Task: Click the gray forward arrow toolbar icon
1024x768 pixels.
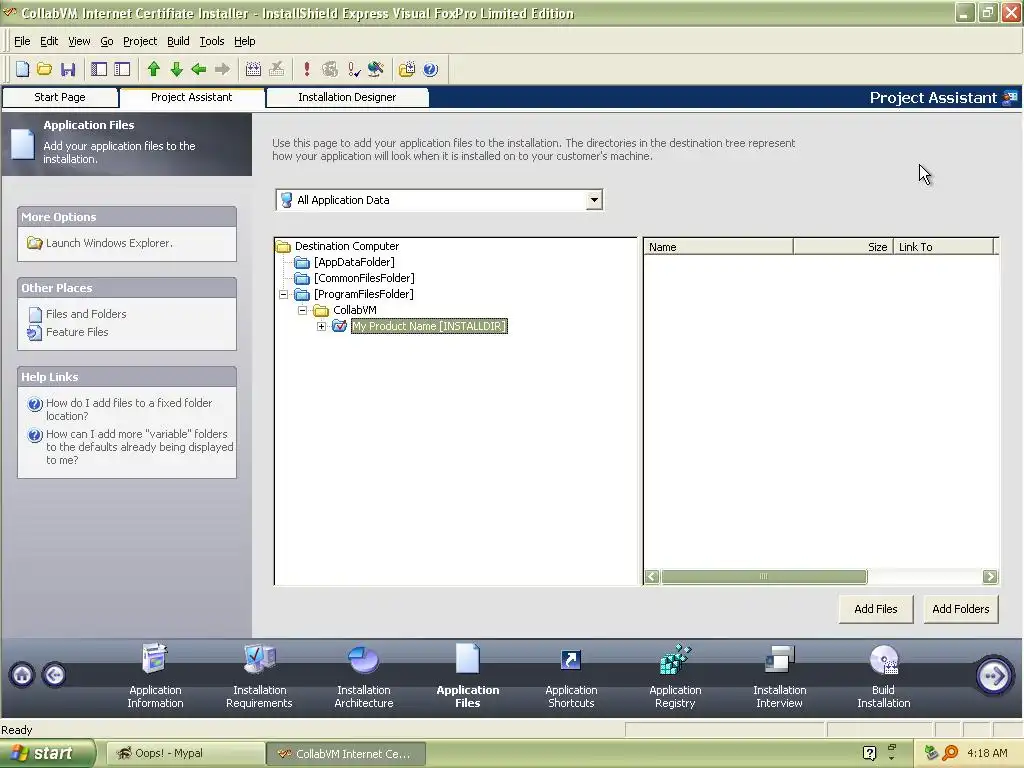Action: pos(222,69)
